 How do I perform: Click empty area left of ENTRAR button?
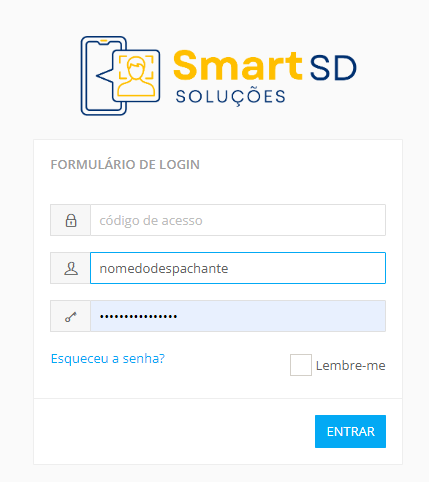pyautogui.click(x=173, y=431)
